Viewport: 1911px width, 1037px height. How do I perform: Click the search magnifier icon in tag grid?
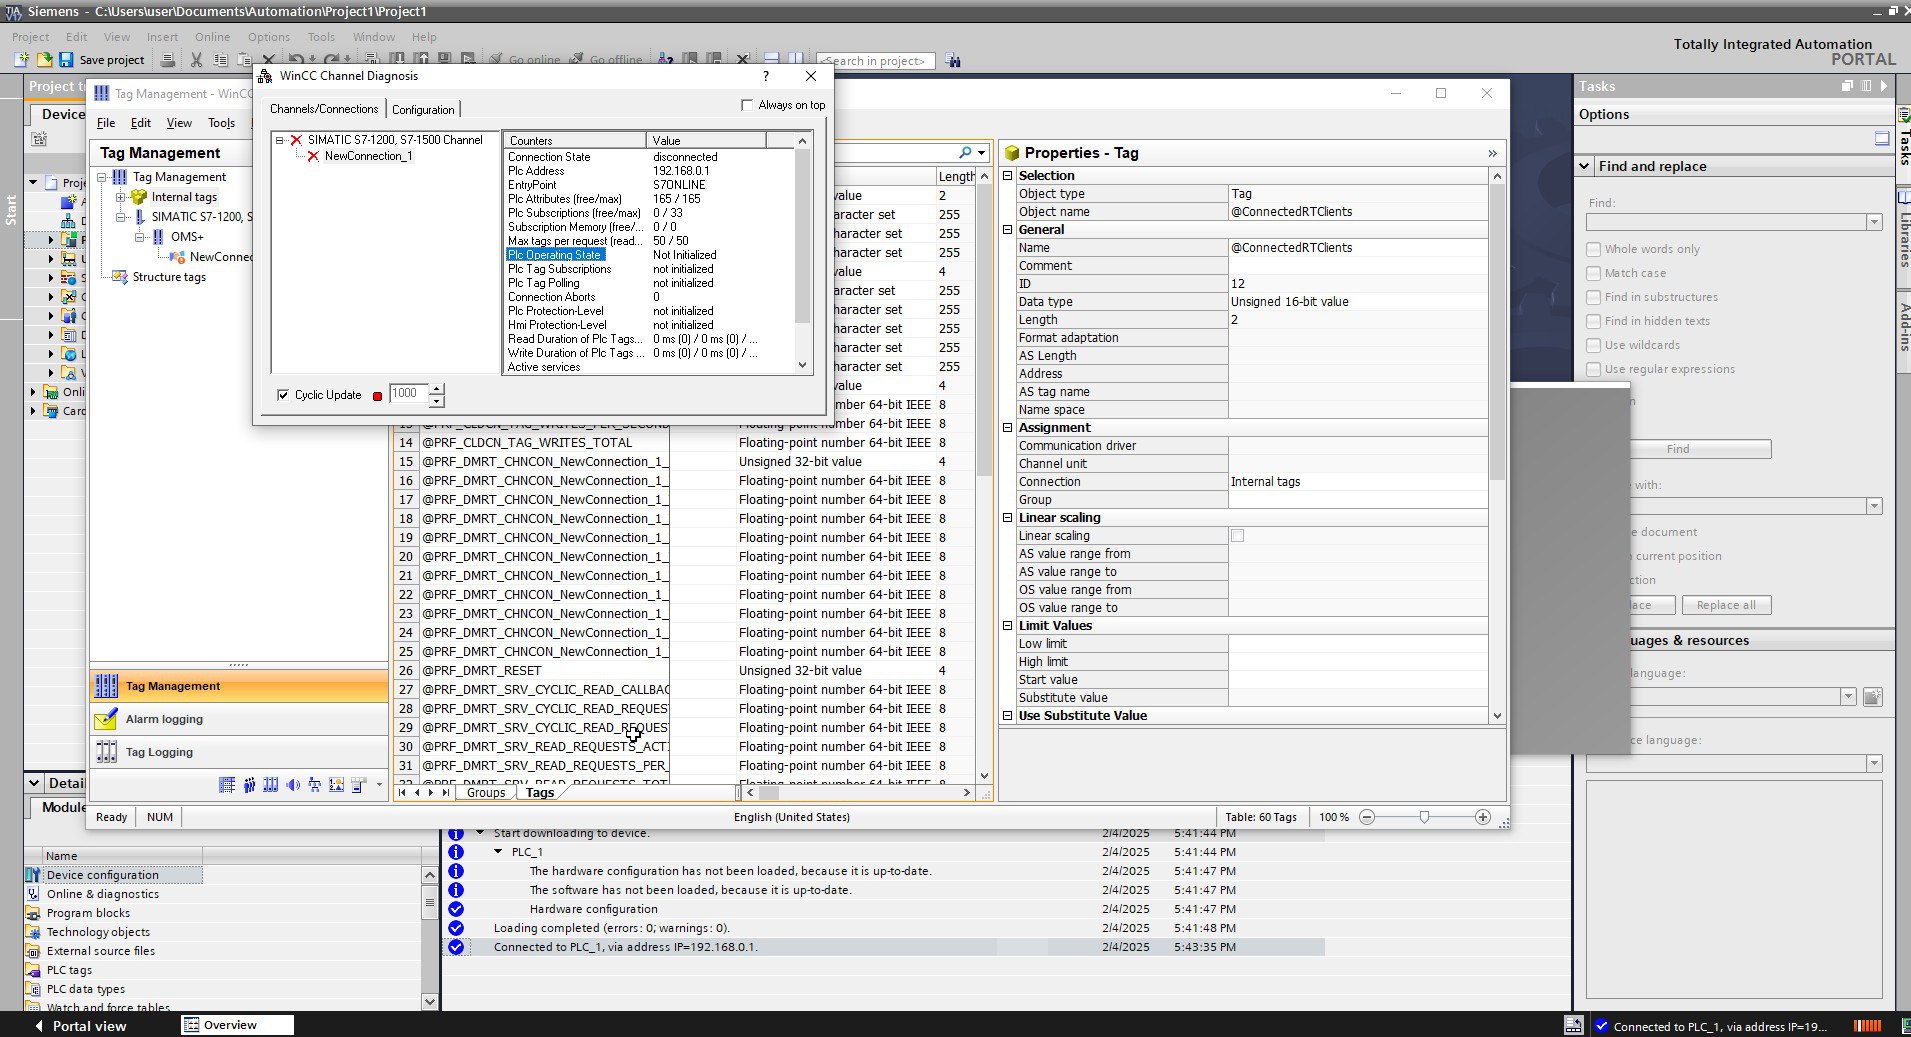965,153
